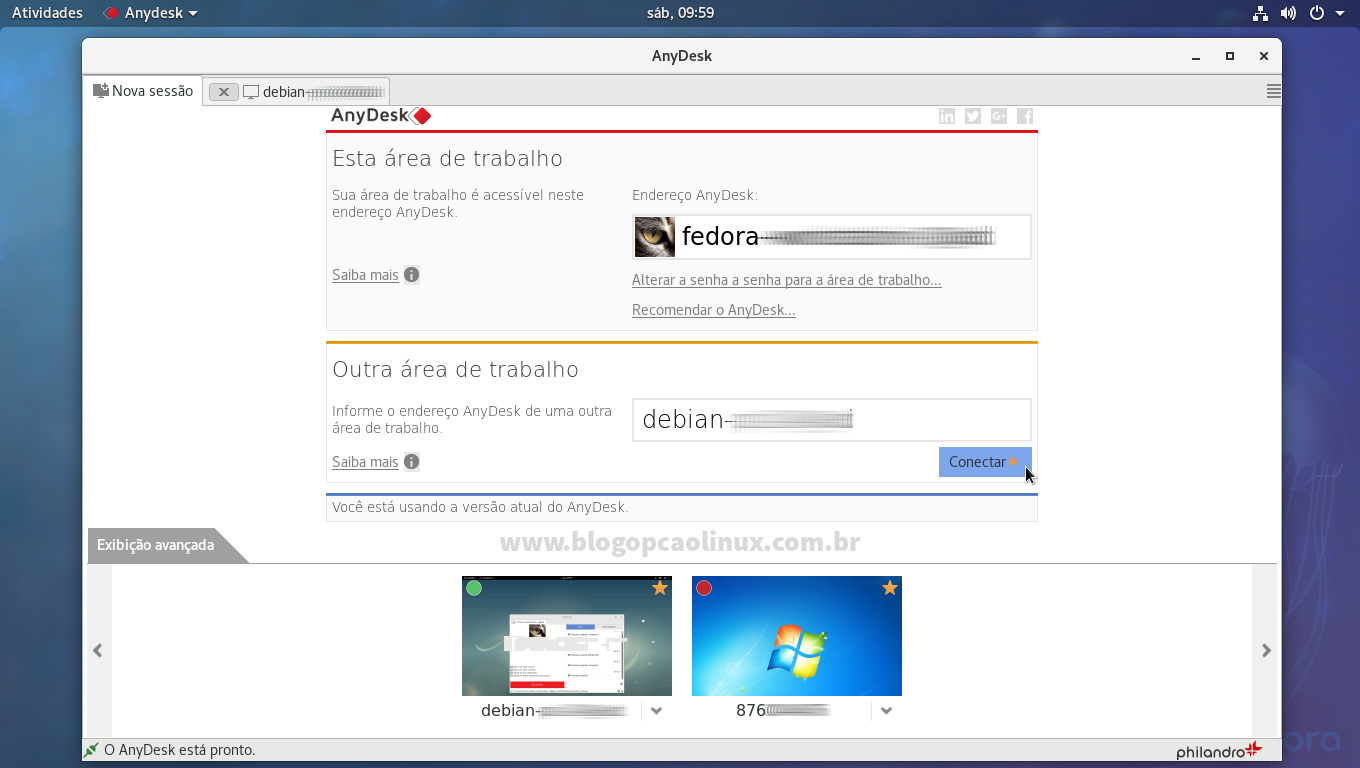Screen dimensions: 1360x768
Task: Focus the remote address input with debian
Action: [832, 420]
